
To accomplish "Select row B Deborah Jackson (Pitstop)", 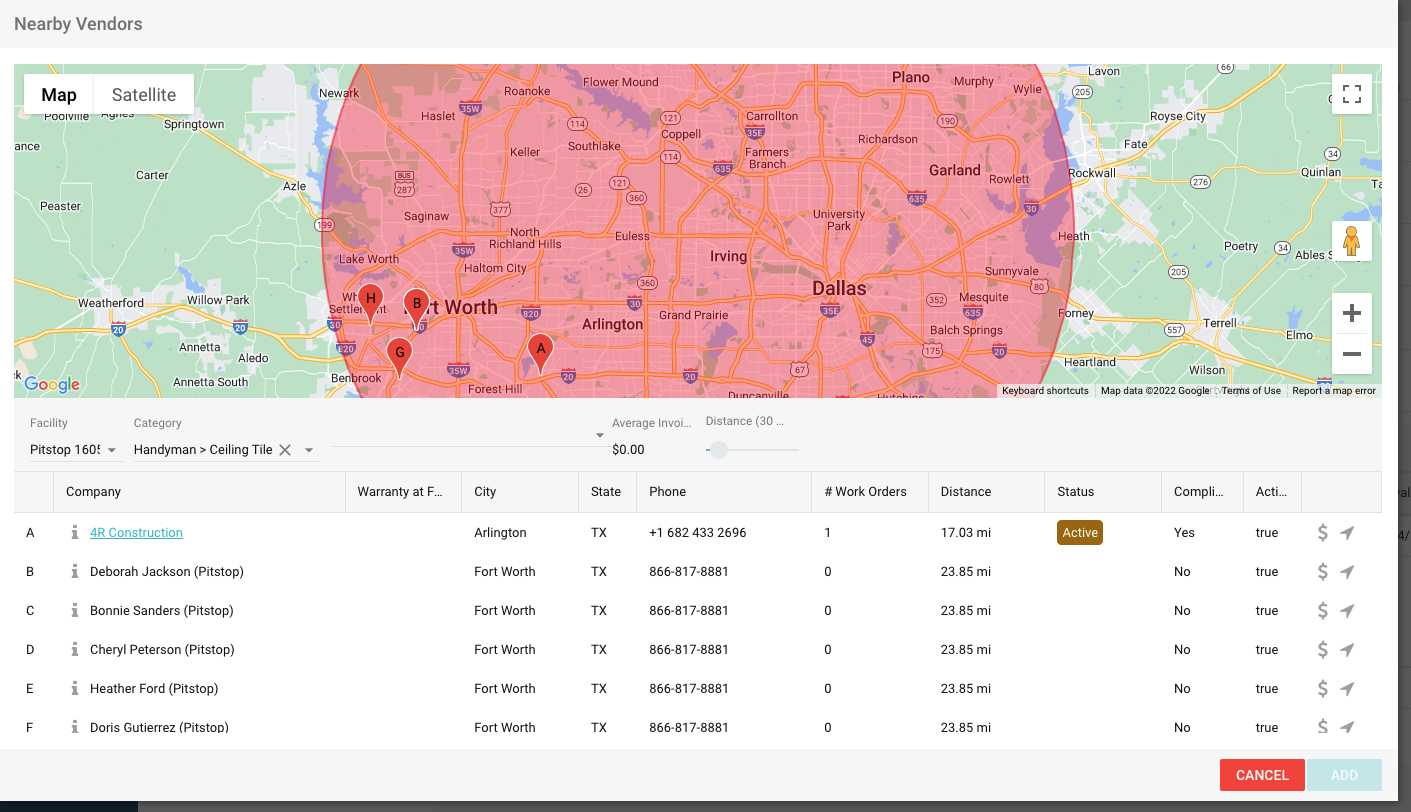I will [698, 572].
